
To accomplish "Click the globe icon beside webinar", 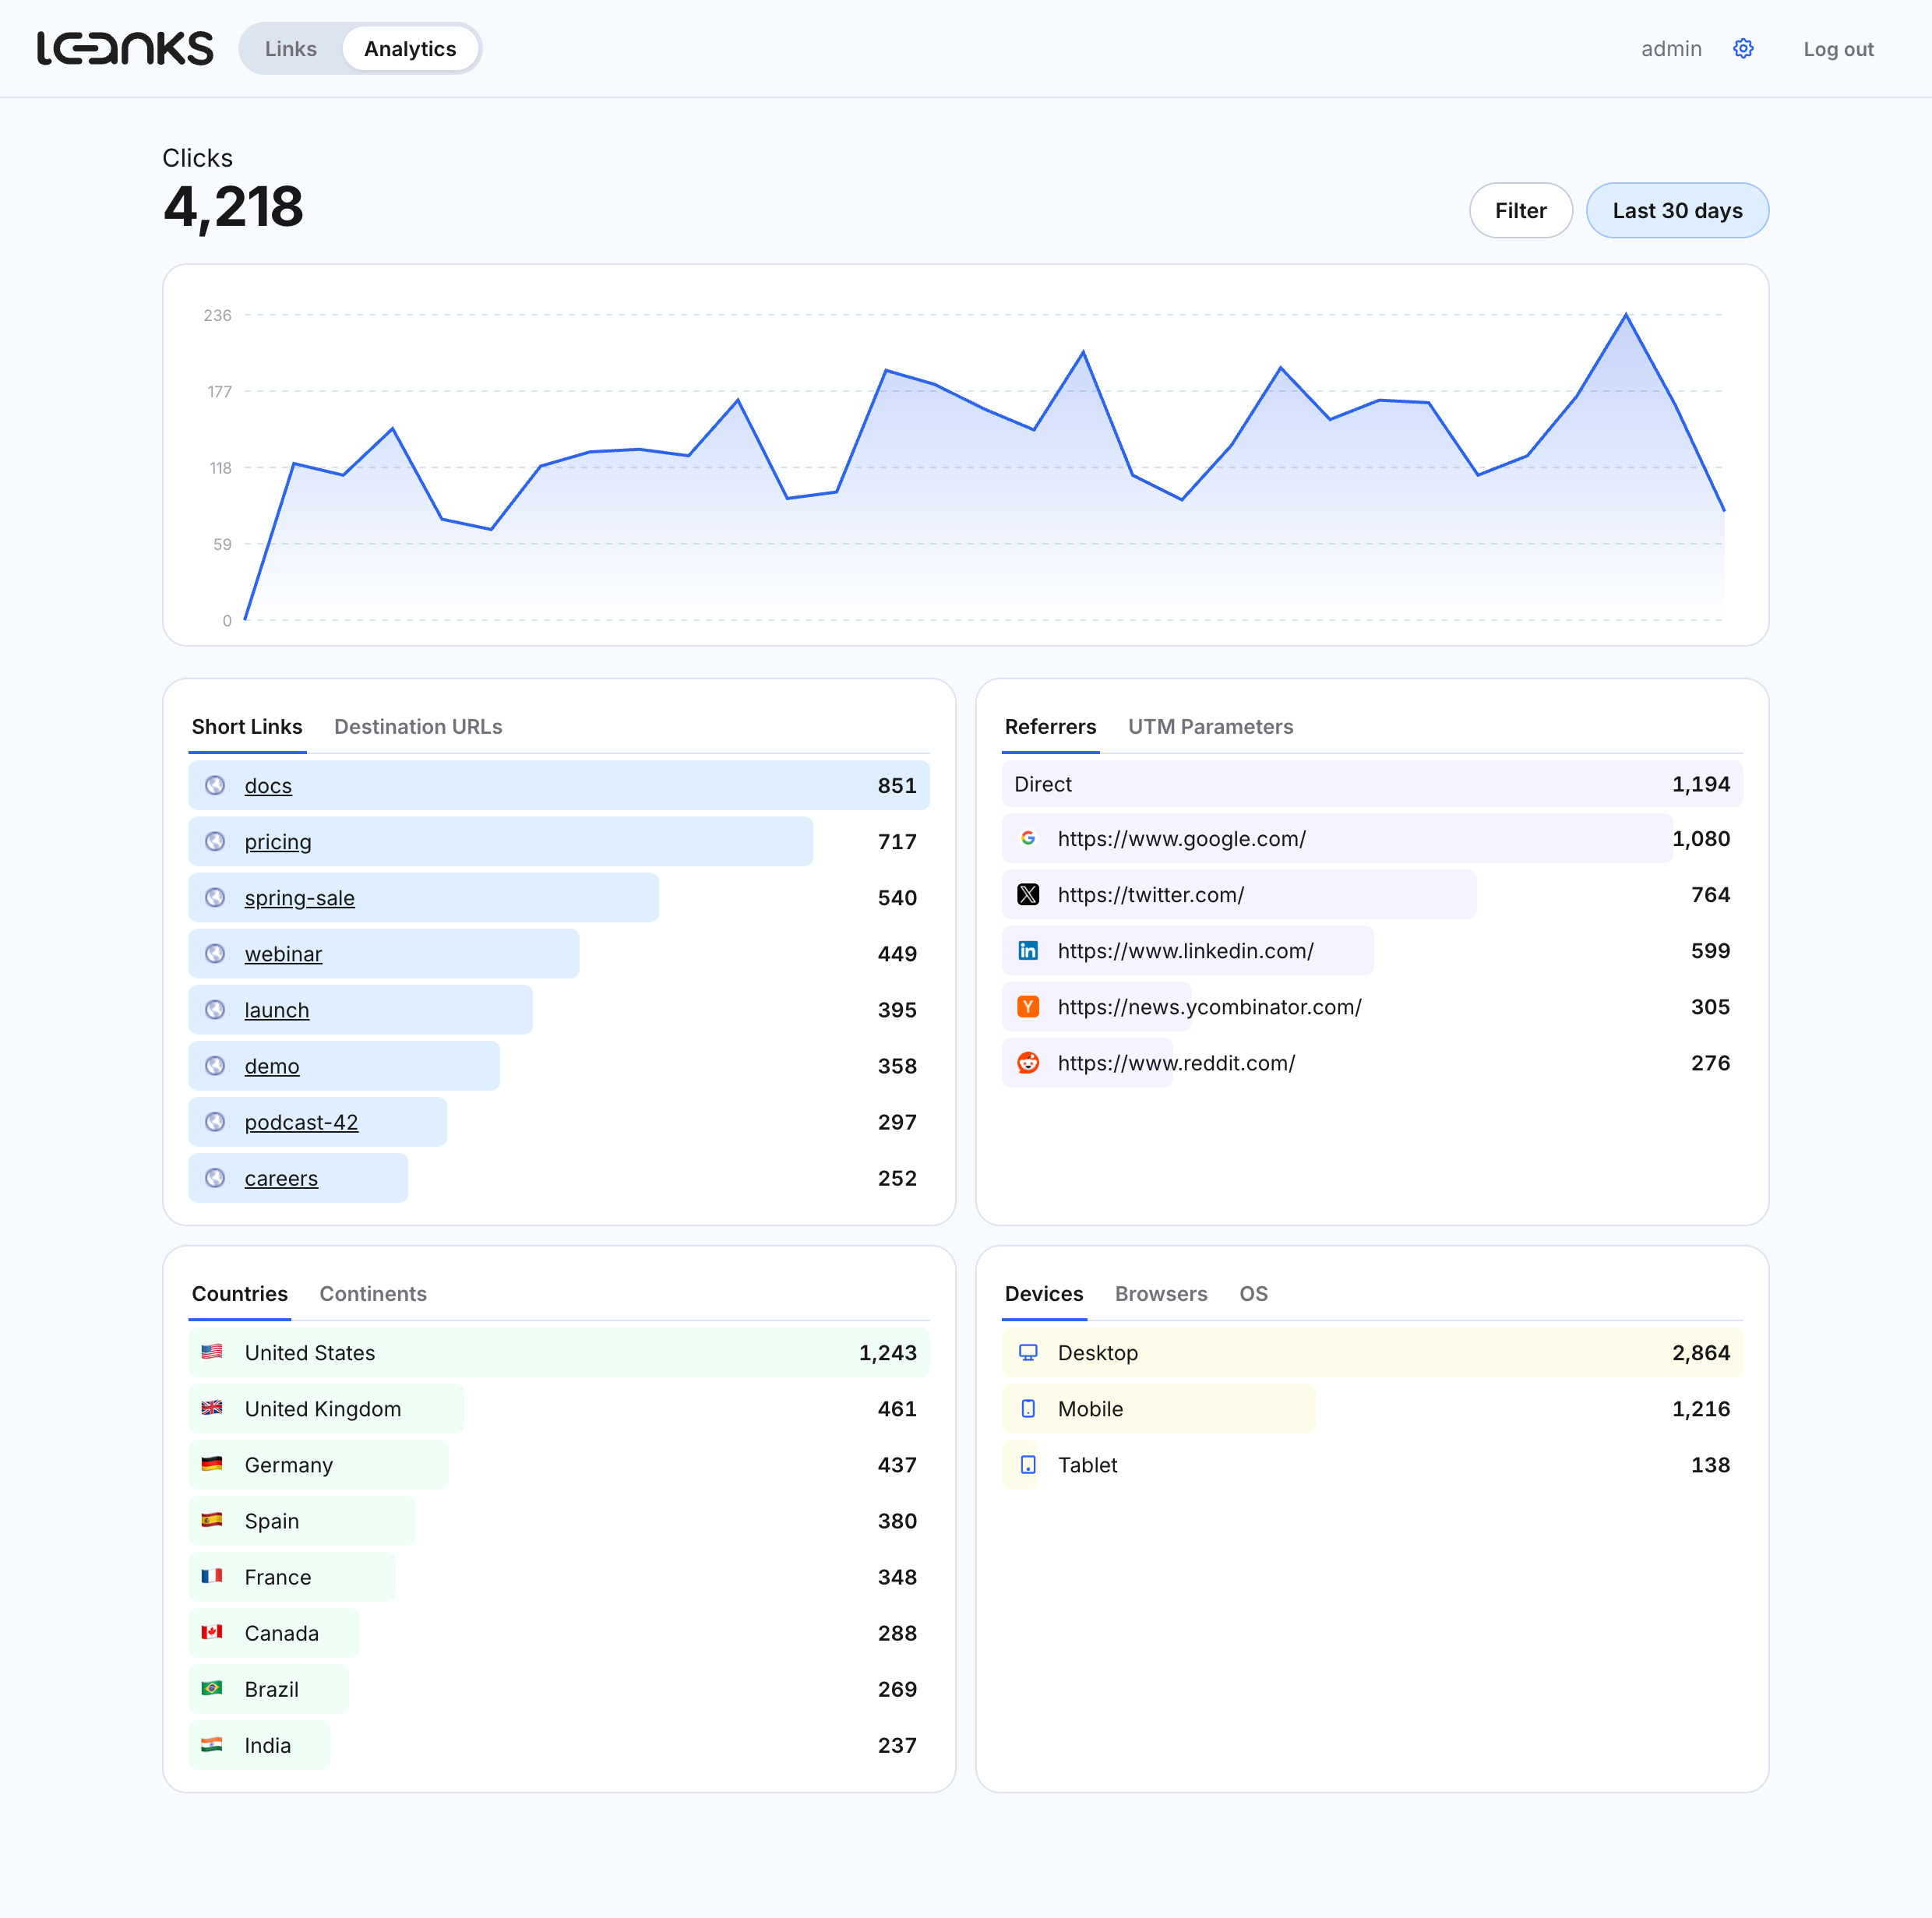I will click(x=215, y=953).
